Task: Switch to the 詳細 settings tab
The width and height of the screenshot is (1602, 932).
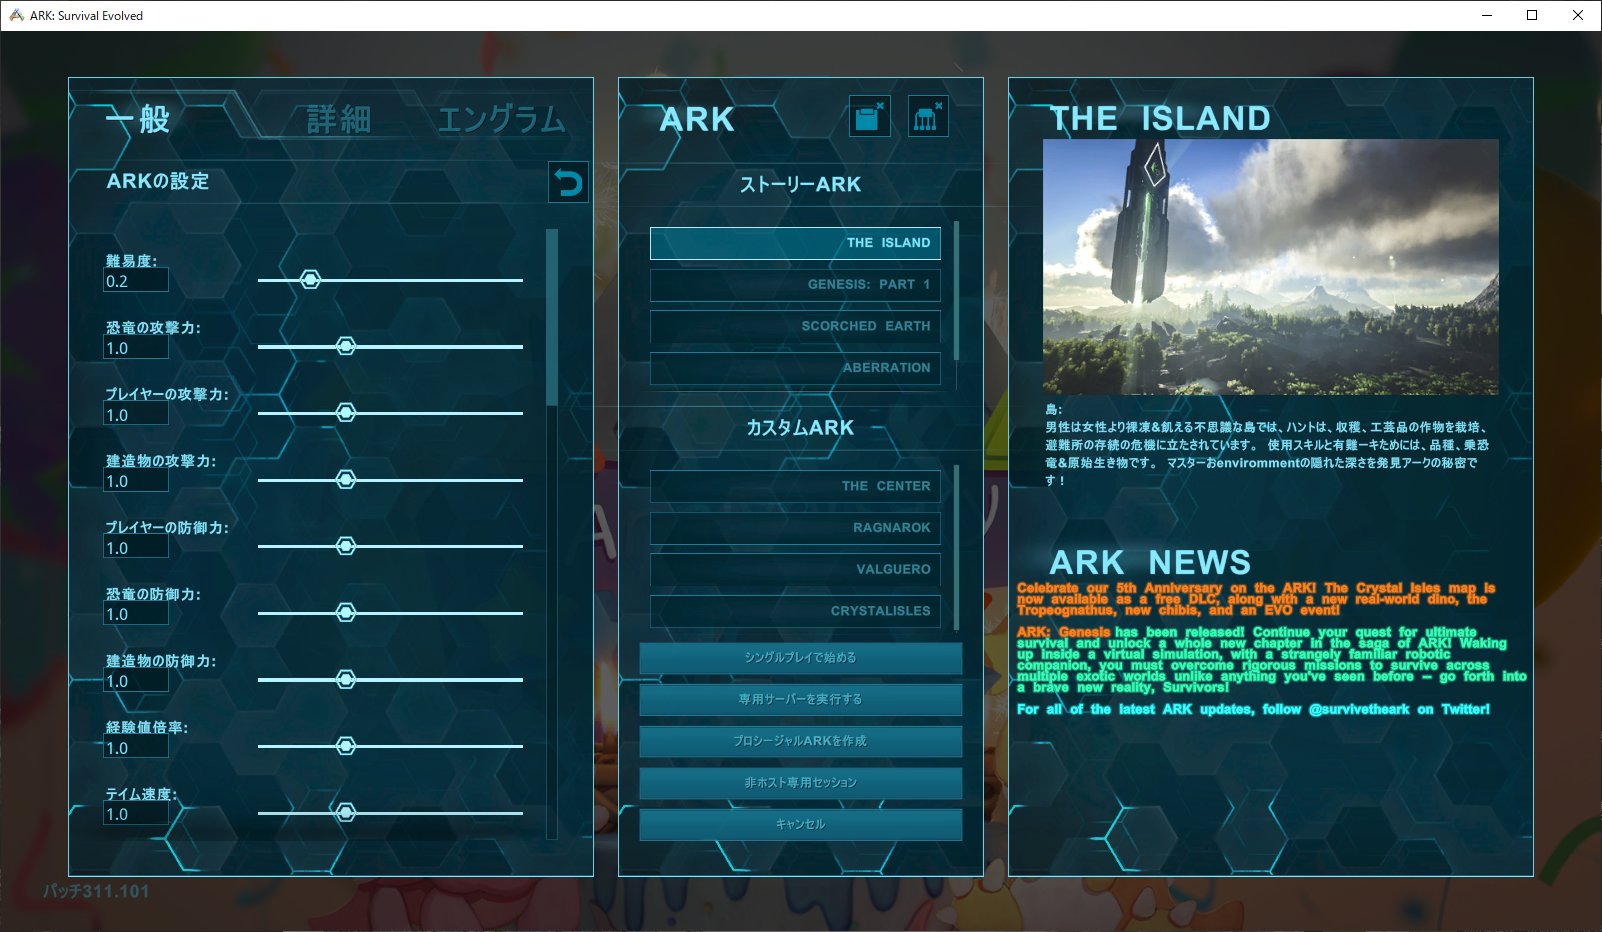Action: (x=338, y=119)
